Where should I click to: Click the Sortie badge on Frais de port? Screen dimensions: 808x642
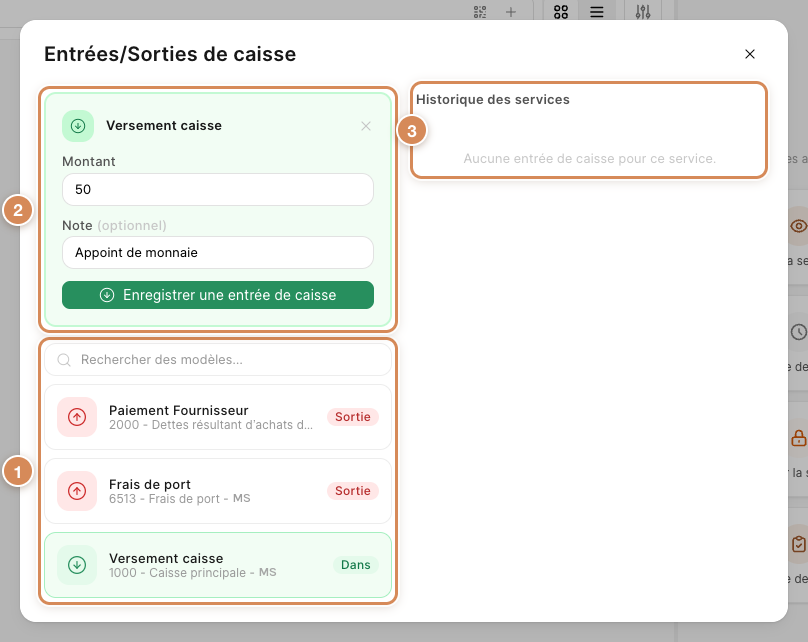pos(353,491)
